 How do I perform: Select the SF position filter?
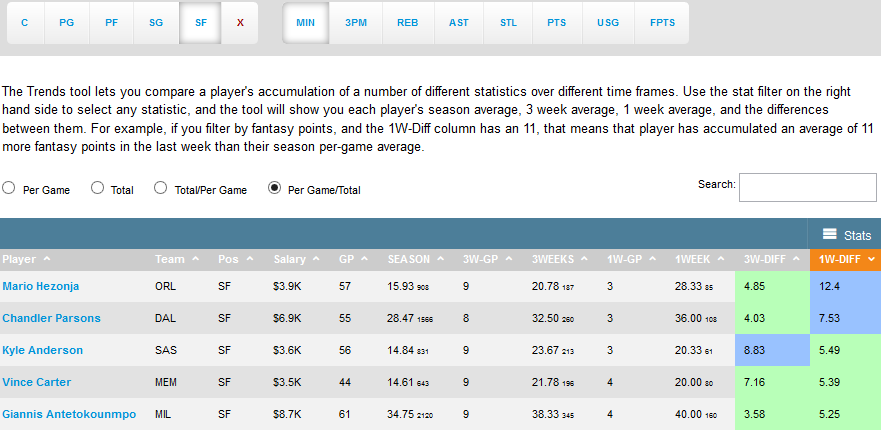coord(201,23)
